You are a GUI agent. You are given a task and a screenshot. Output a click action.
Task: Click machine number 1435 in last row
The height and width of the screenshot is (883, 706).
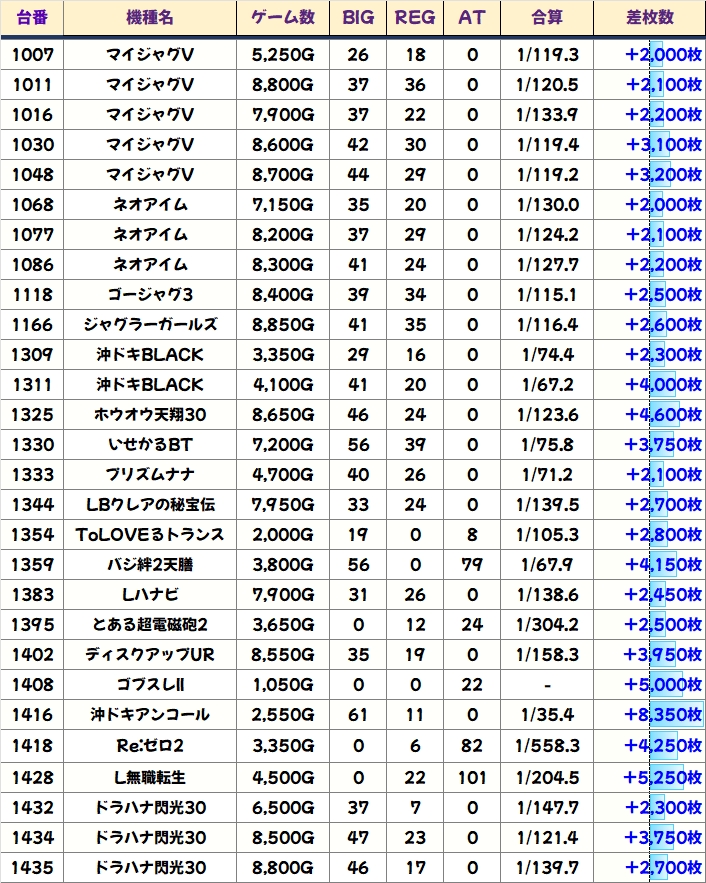(x=33, y=867)
